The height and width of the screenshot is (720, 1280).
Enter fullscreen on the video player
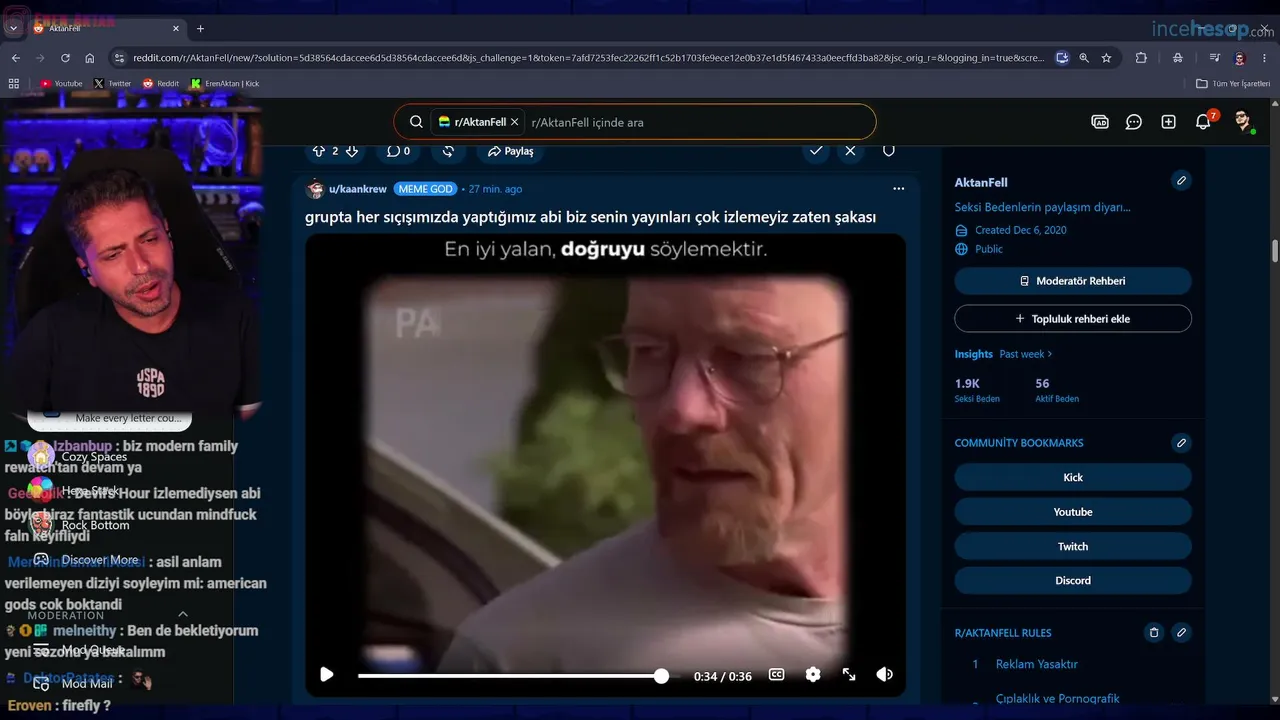click(x=849, y=675)
